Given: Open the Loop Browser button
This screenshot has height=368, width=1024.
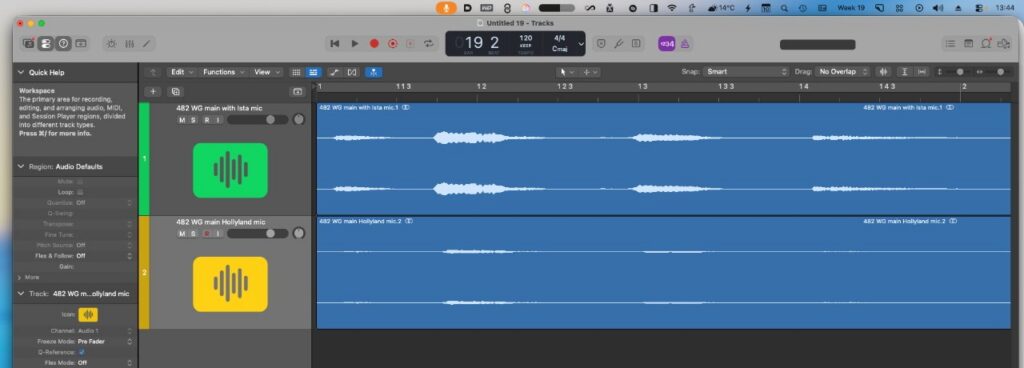Looking at the screenshot, I should click(986, 44).
